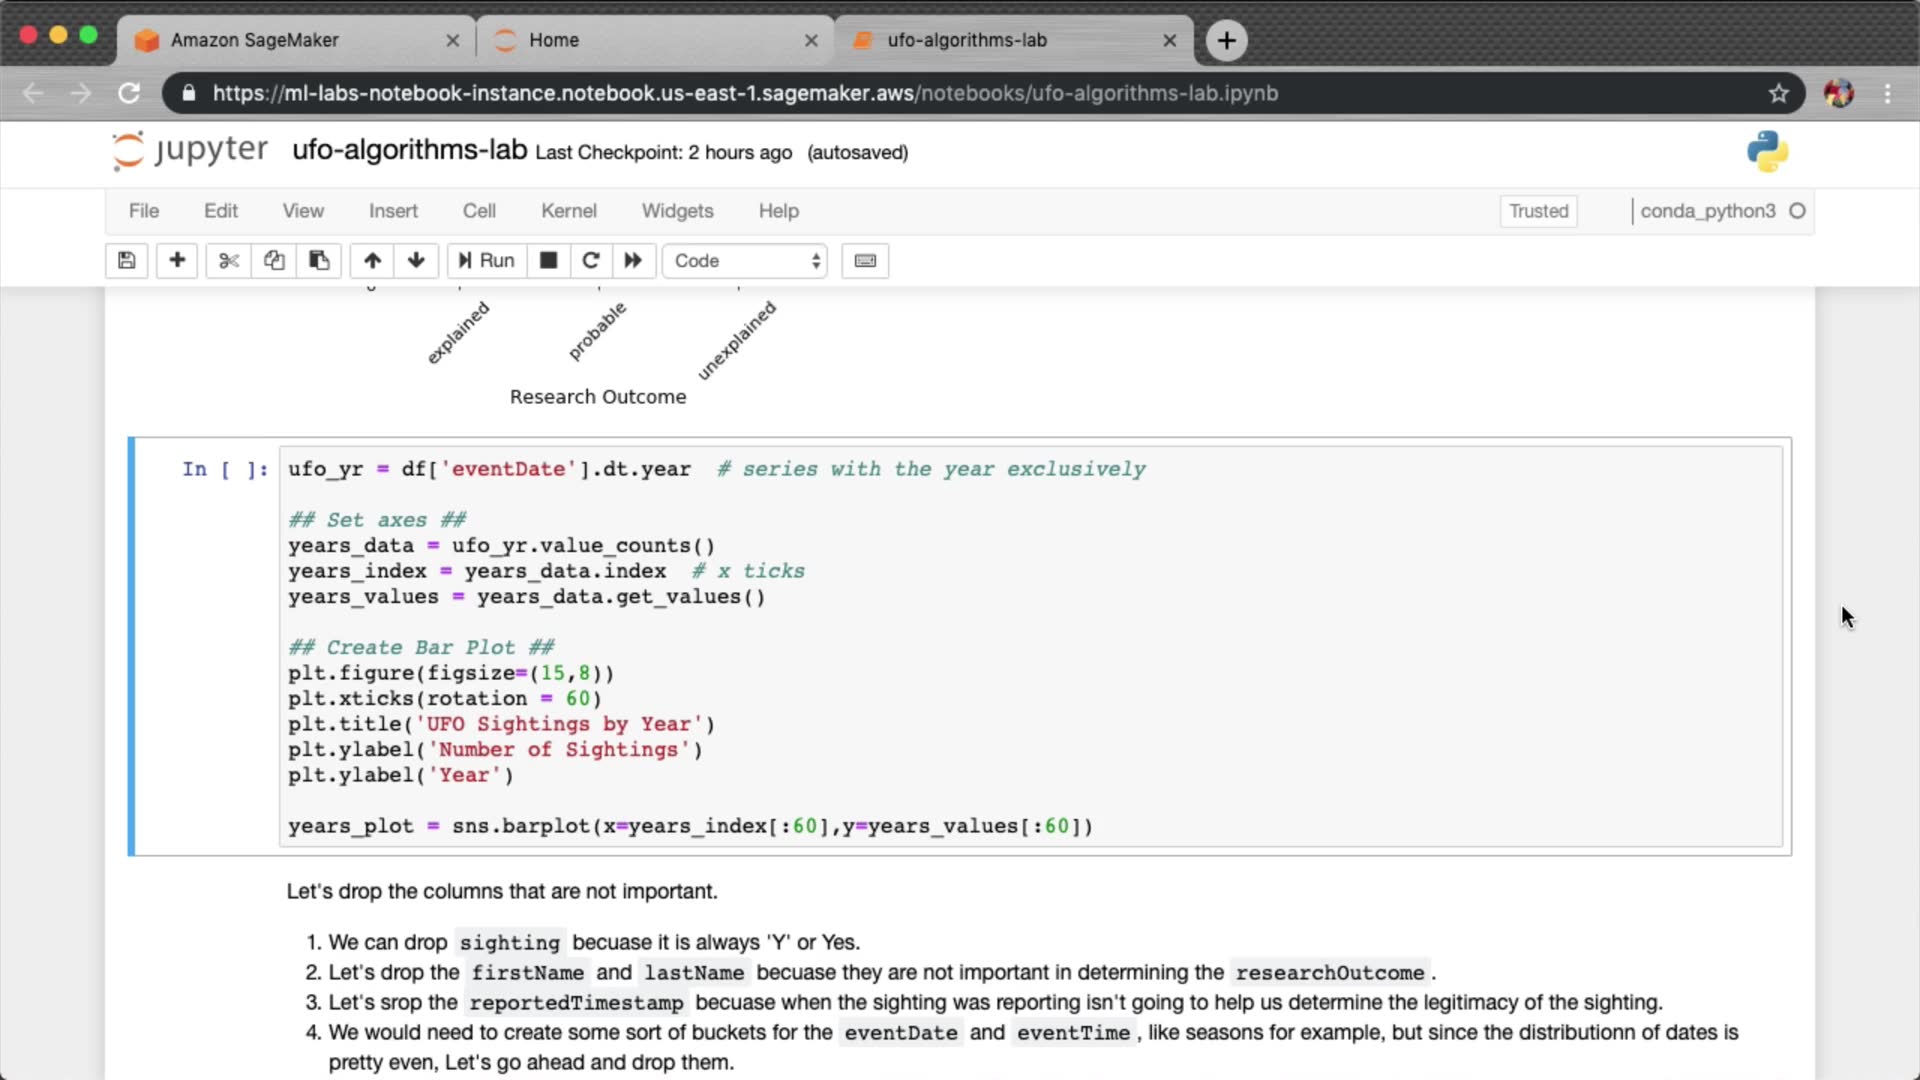Click notebook title ufo-algorithms-lab to rename
Viewport: 1920px width, 1080px height.
click(409, 150)
